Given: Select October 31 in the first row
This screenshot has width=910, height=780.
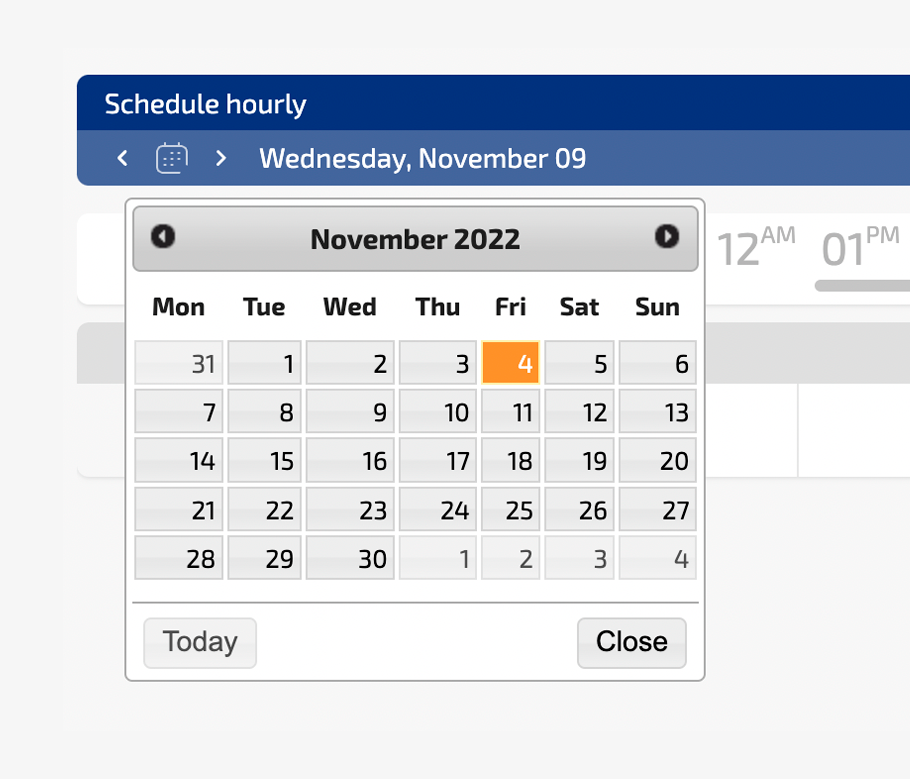Looking at the screenshot, I should point(179,363).
